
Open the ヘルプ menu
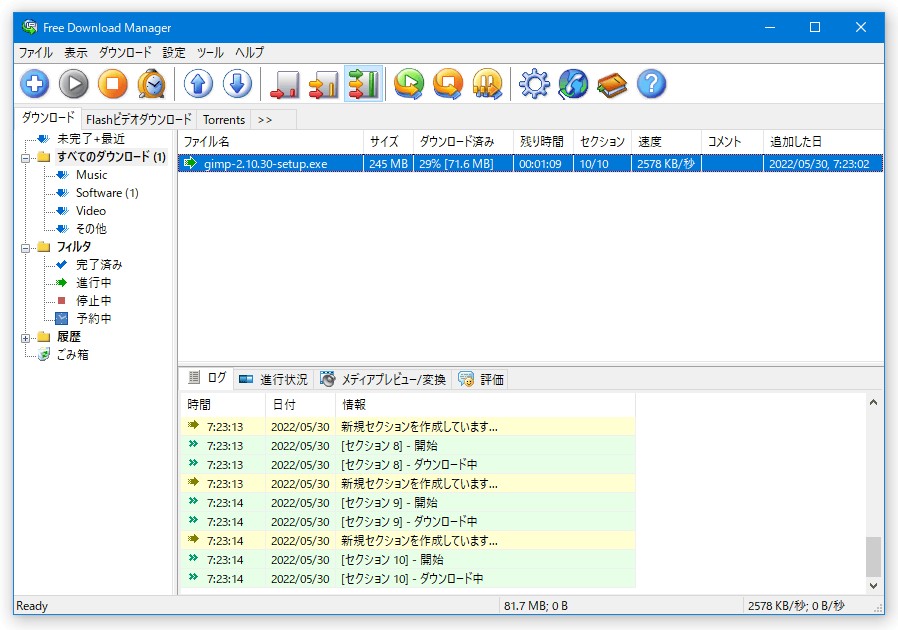250,53
